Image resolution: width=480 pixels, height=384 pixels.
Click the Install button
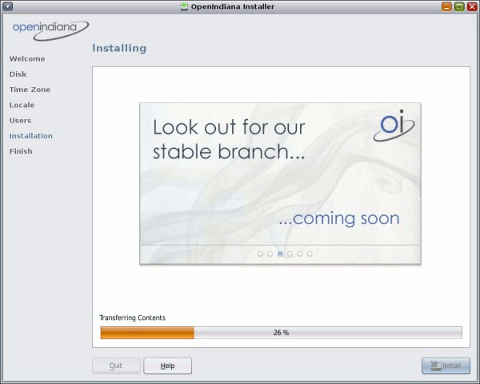coord(446,366)
